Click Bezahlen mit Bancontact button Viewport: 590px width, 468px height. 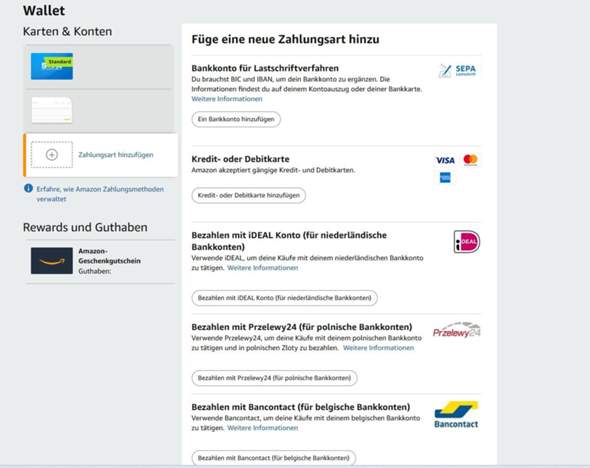[x=274, y=458]
